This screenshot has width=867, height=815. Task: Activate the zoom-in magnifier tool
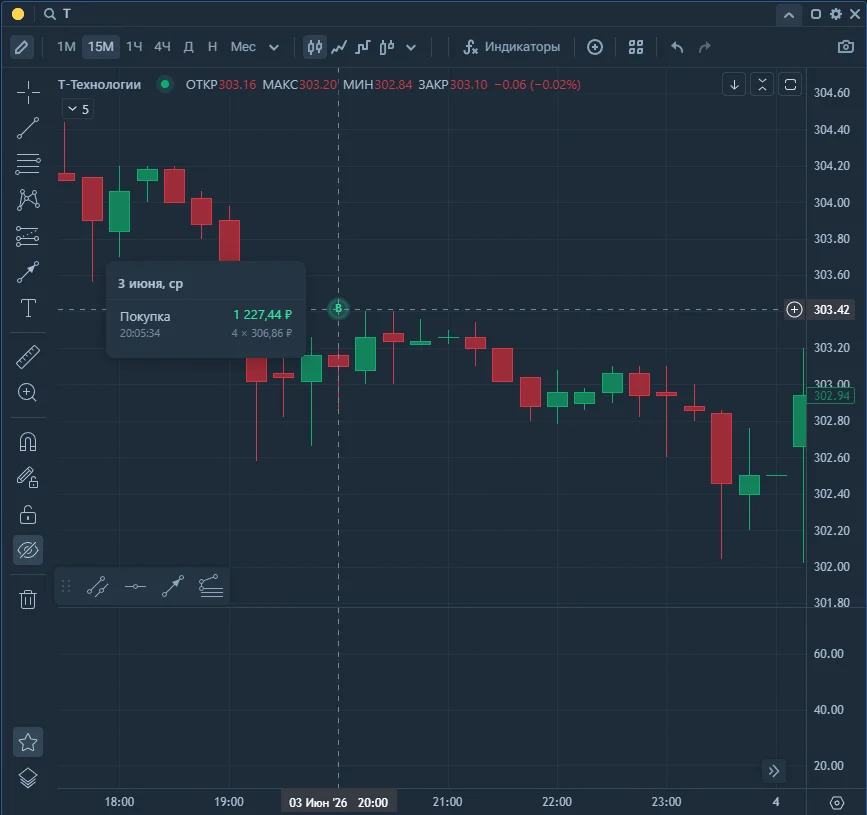point(28,393)
